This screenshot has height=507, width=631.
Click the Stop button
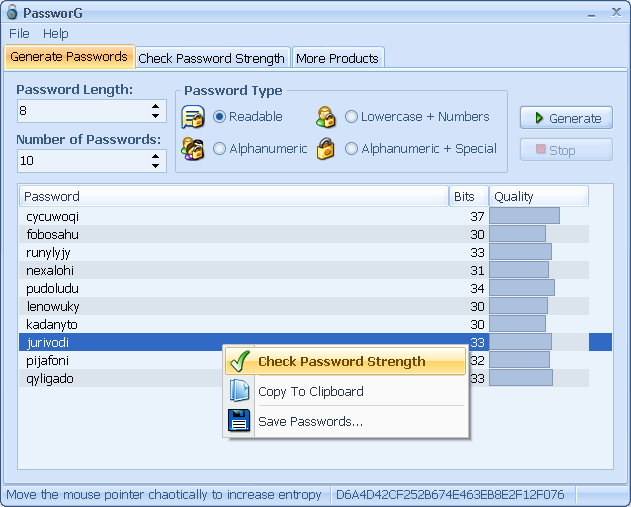pyautogui.click(x=566, y=150)
